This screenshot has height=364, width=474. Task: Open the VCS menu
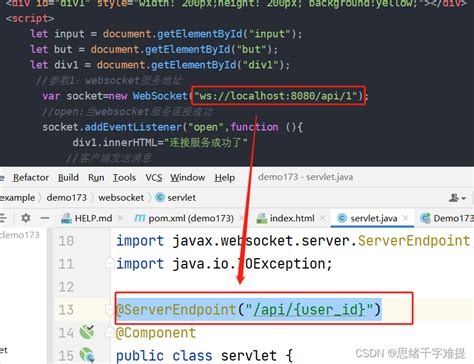pyautogui.click(x=154, y=178)
